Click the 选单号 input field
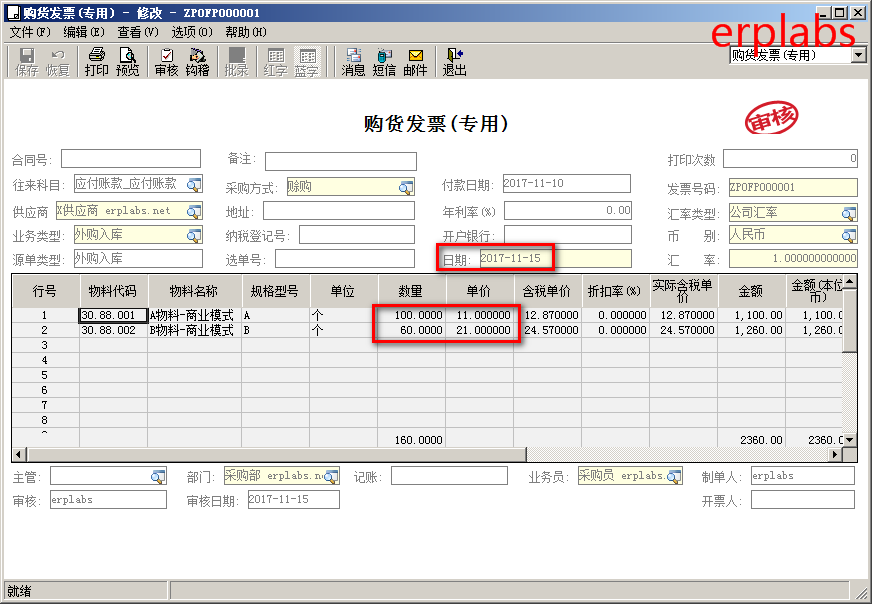872x604 pixels. point(345,259)
